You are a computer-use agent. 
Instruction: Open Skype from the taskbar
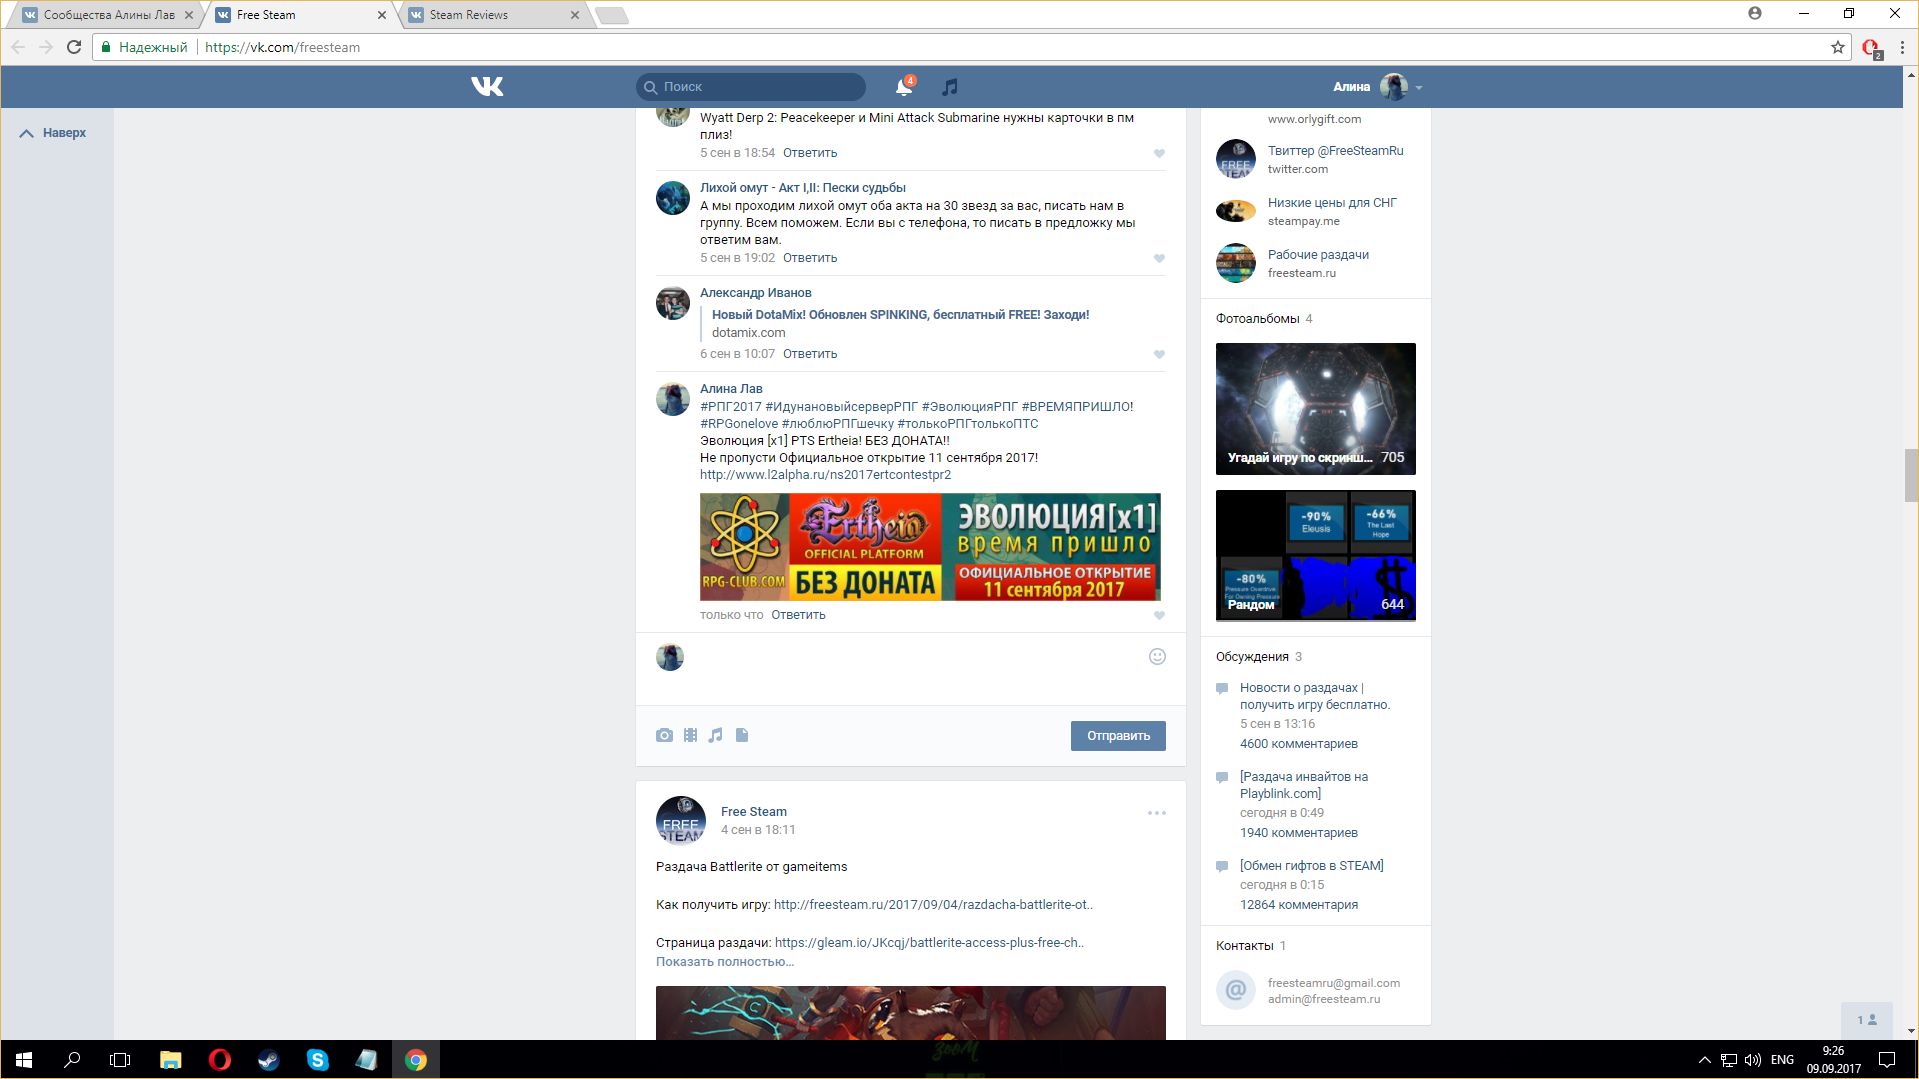click(317, 1060)
